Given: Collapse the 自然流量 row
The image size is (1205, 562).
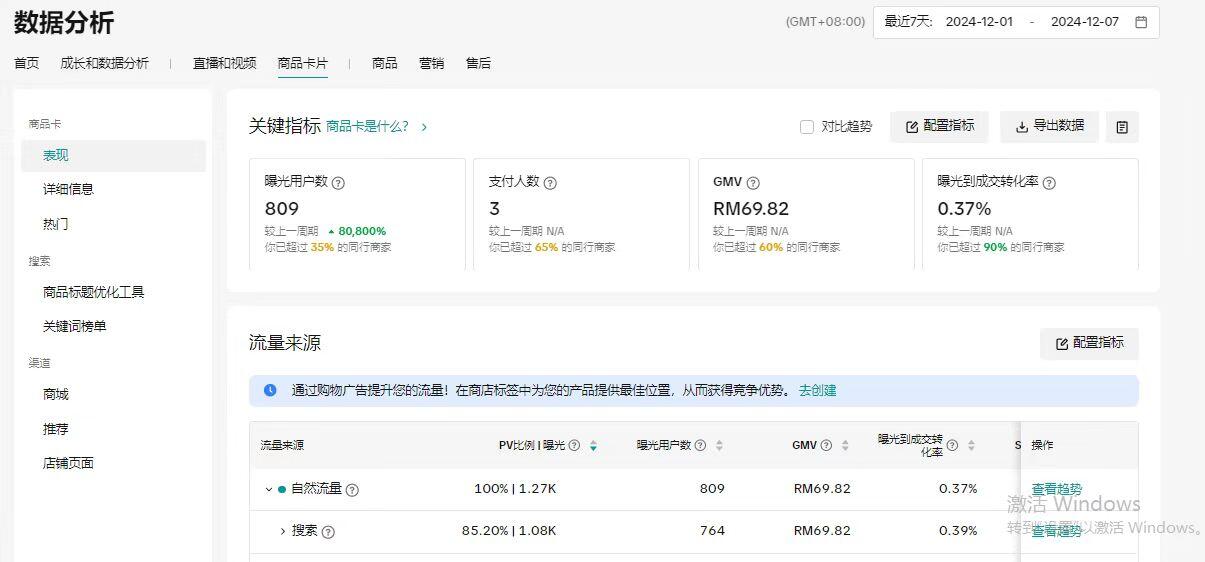Looking at the screenshot, I should (x=268, y=490).
